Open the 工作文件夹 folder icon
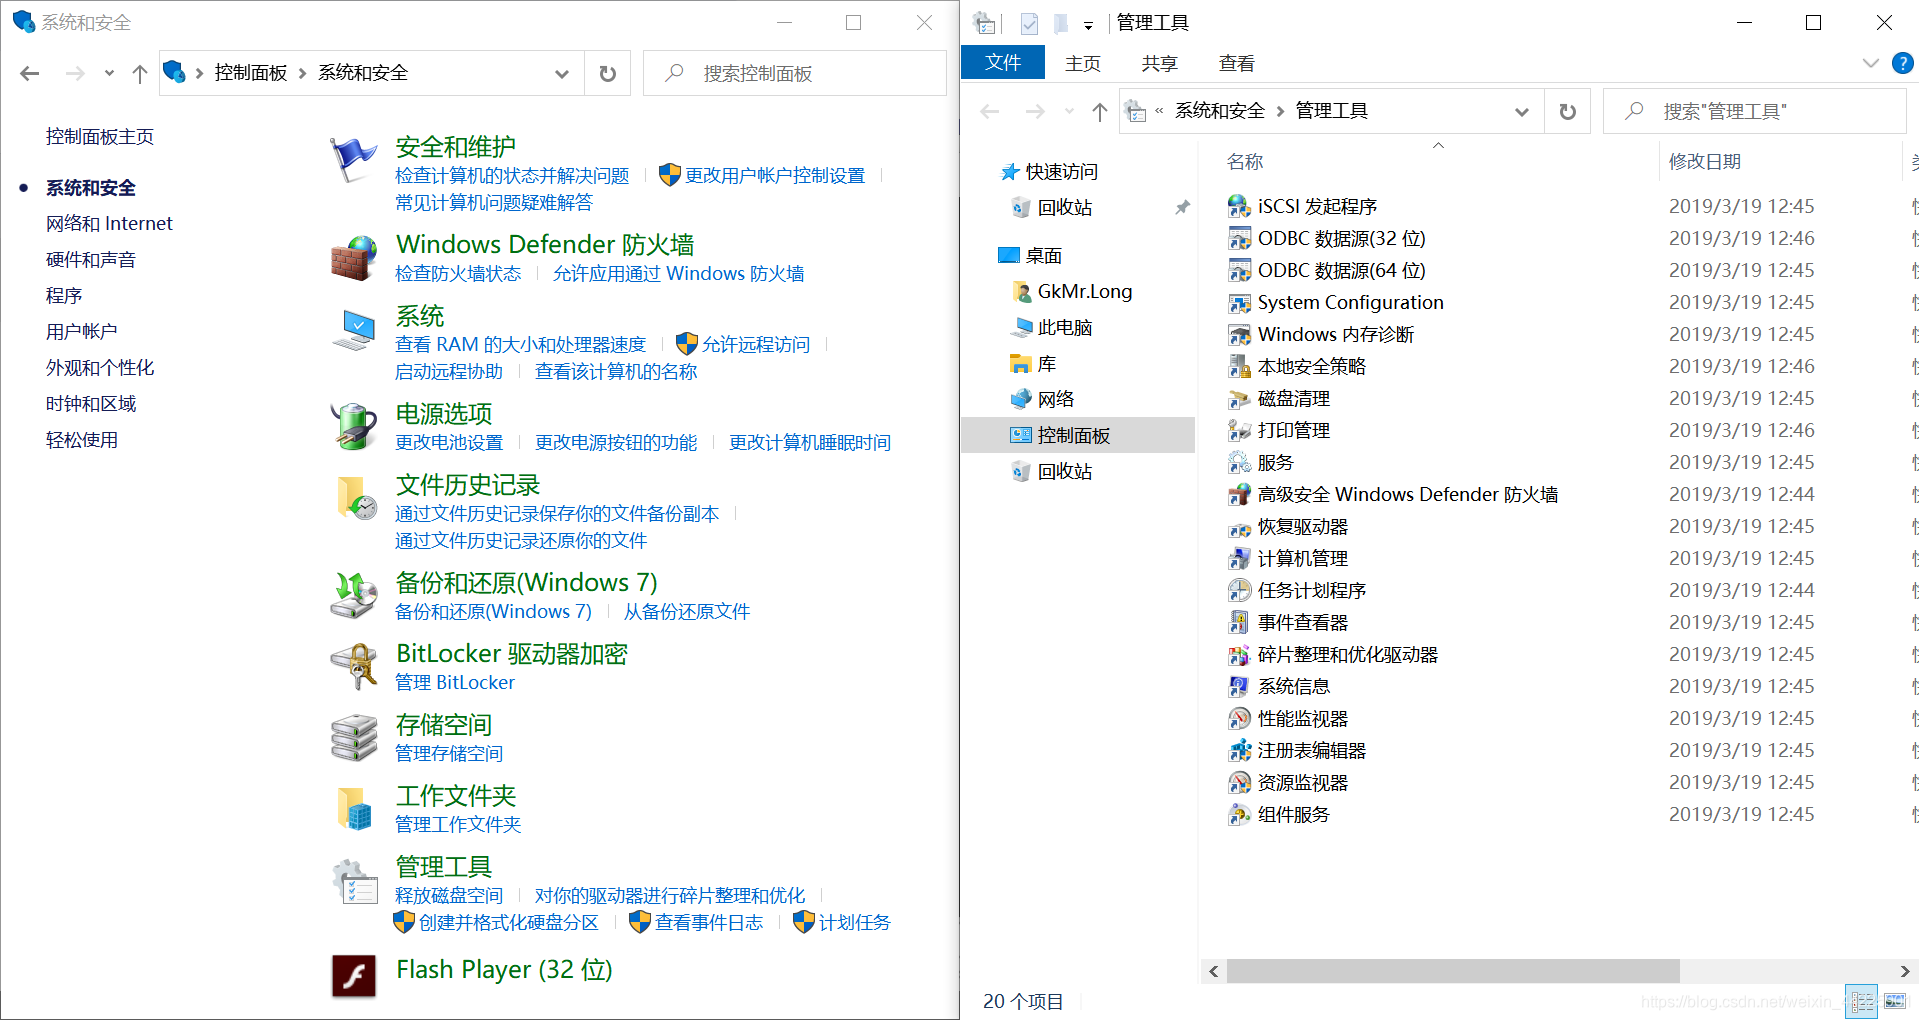The image size is (1920, 1020). click(x=353, y=809)
